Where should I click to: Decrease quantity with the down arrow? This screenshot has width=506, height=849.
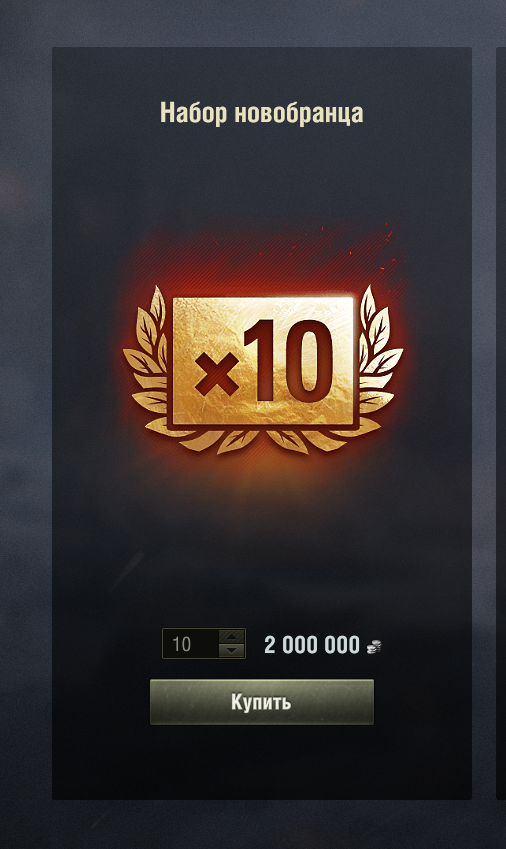click(232, 651)
